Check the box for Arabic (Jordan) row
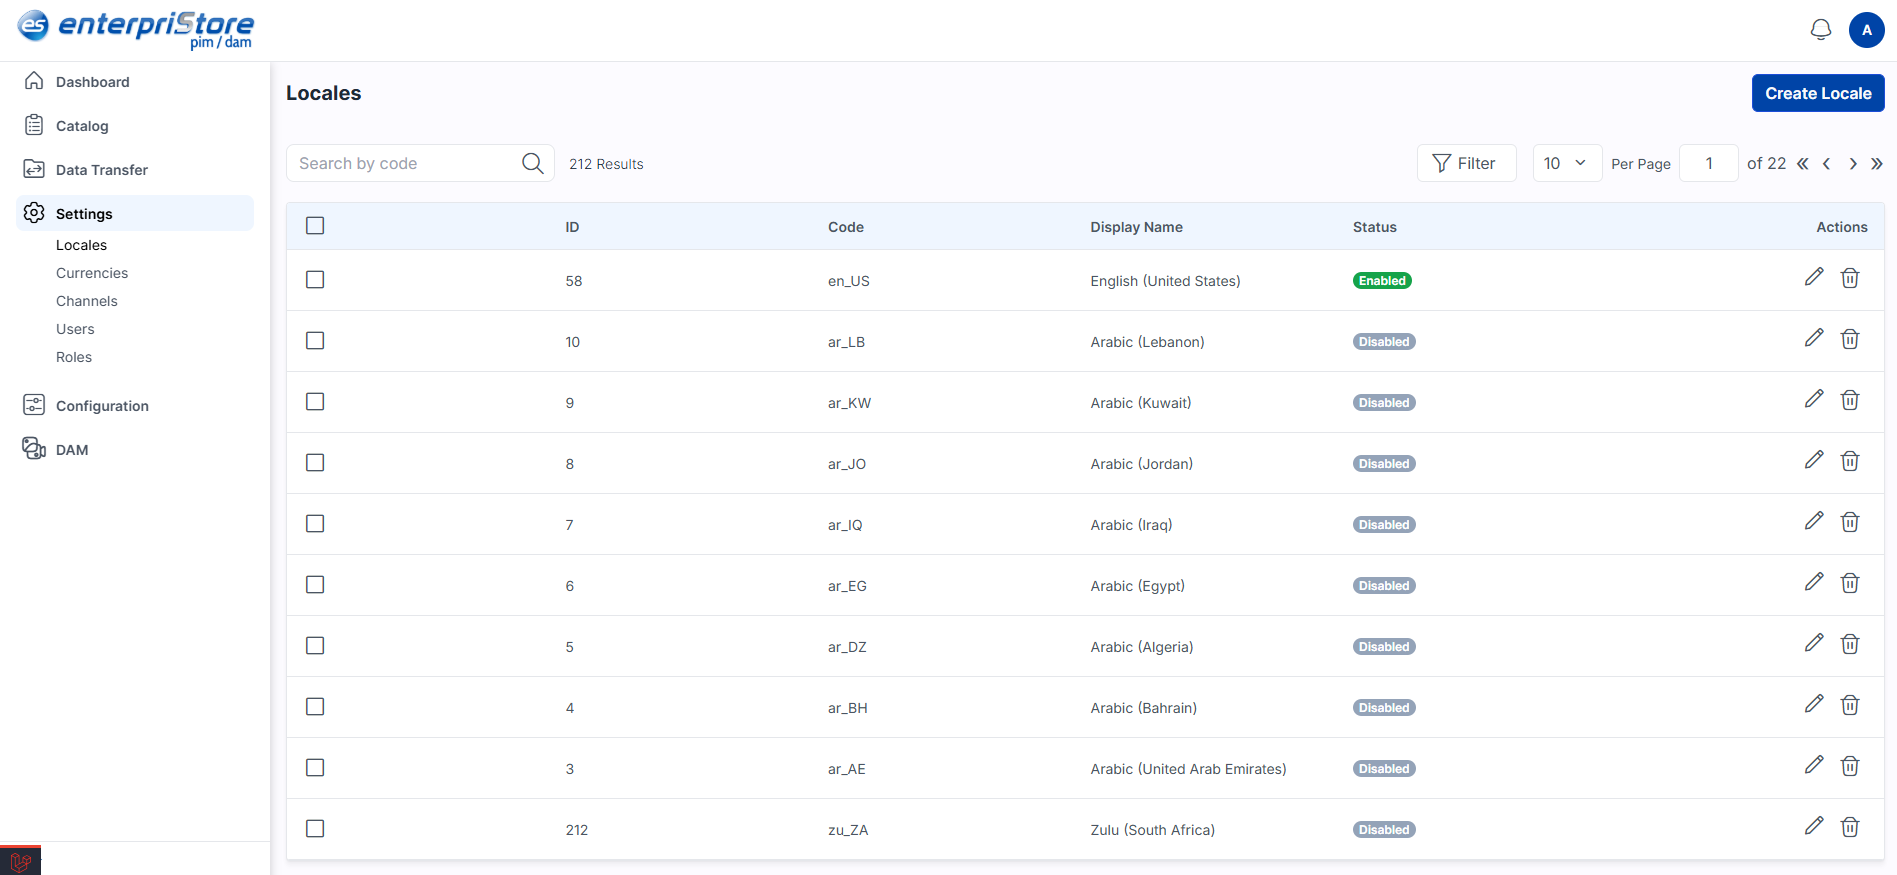This screenshot has height=875, width=1897. [x=315, y=463]
